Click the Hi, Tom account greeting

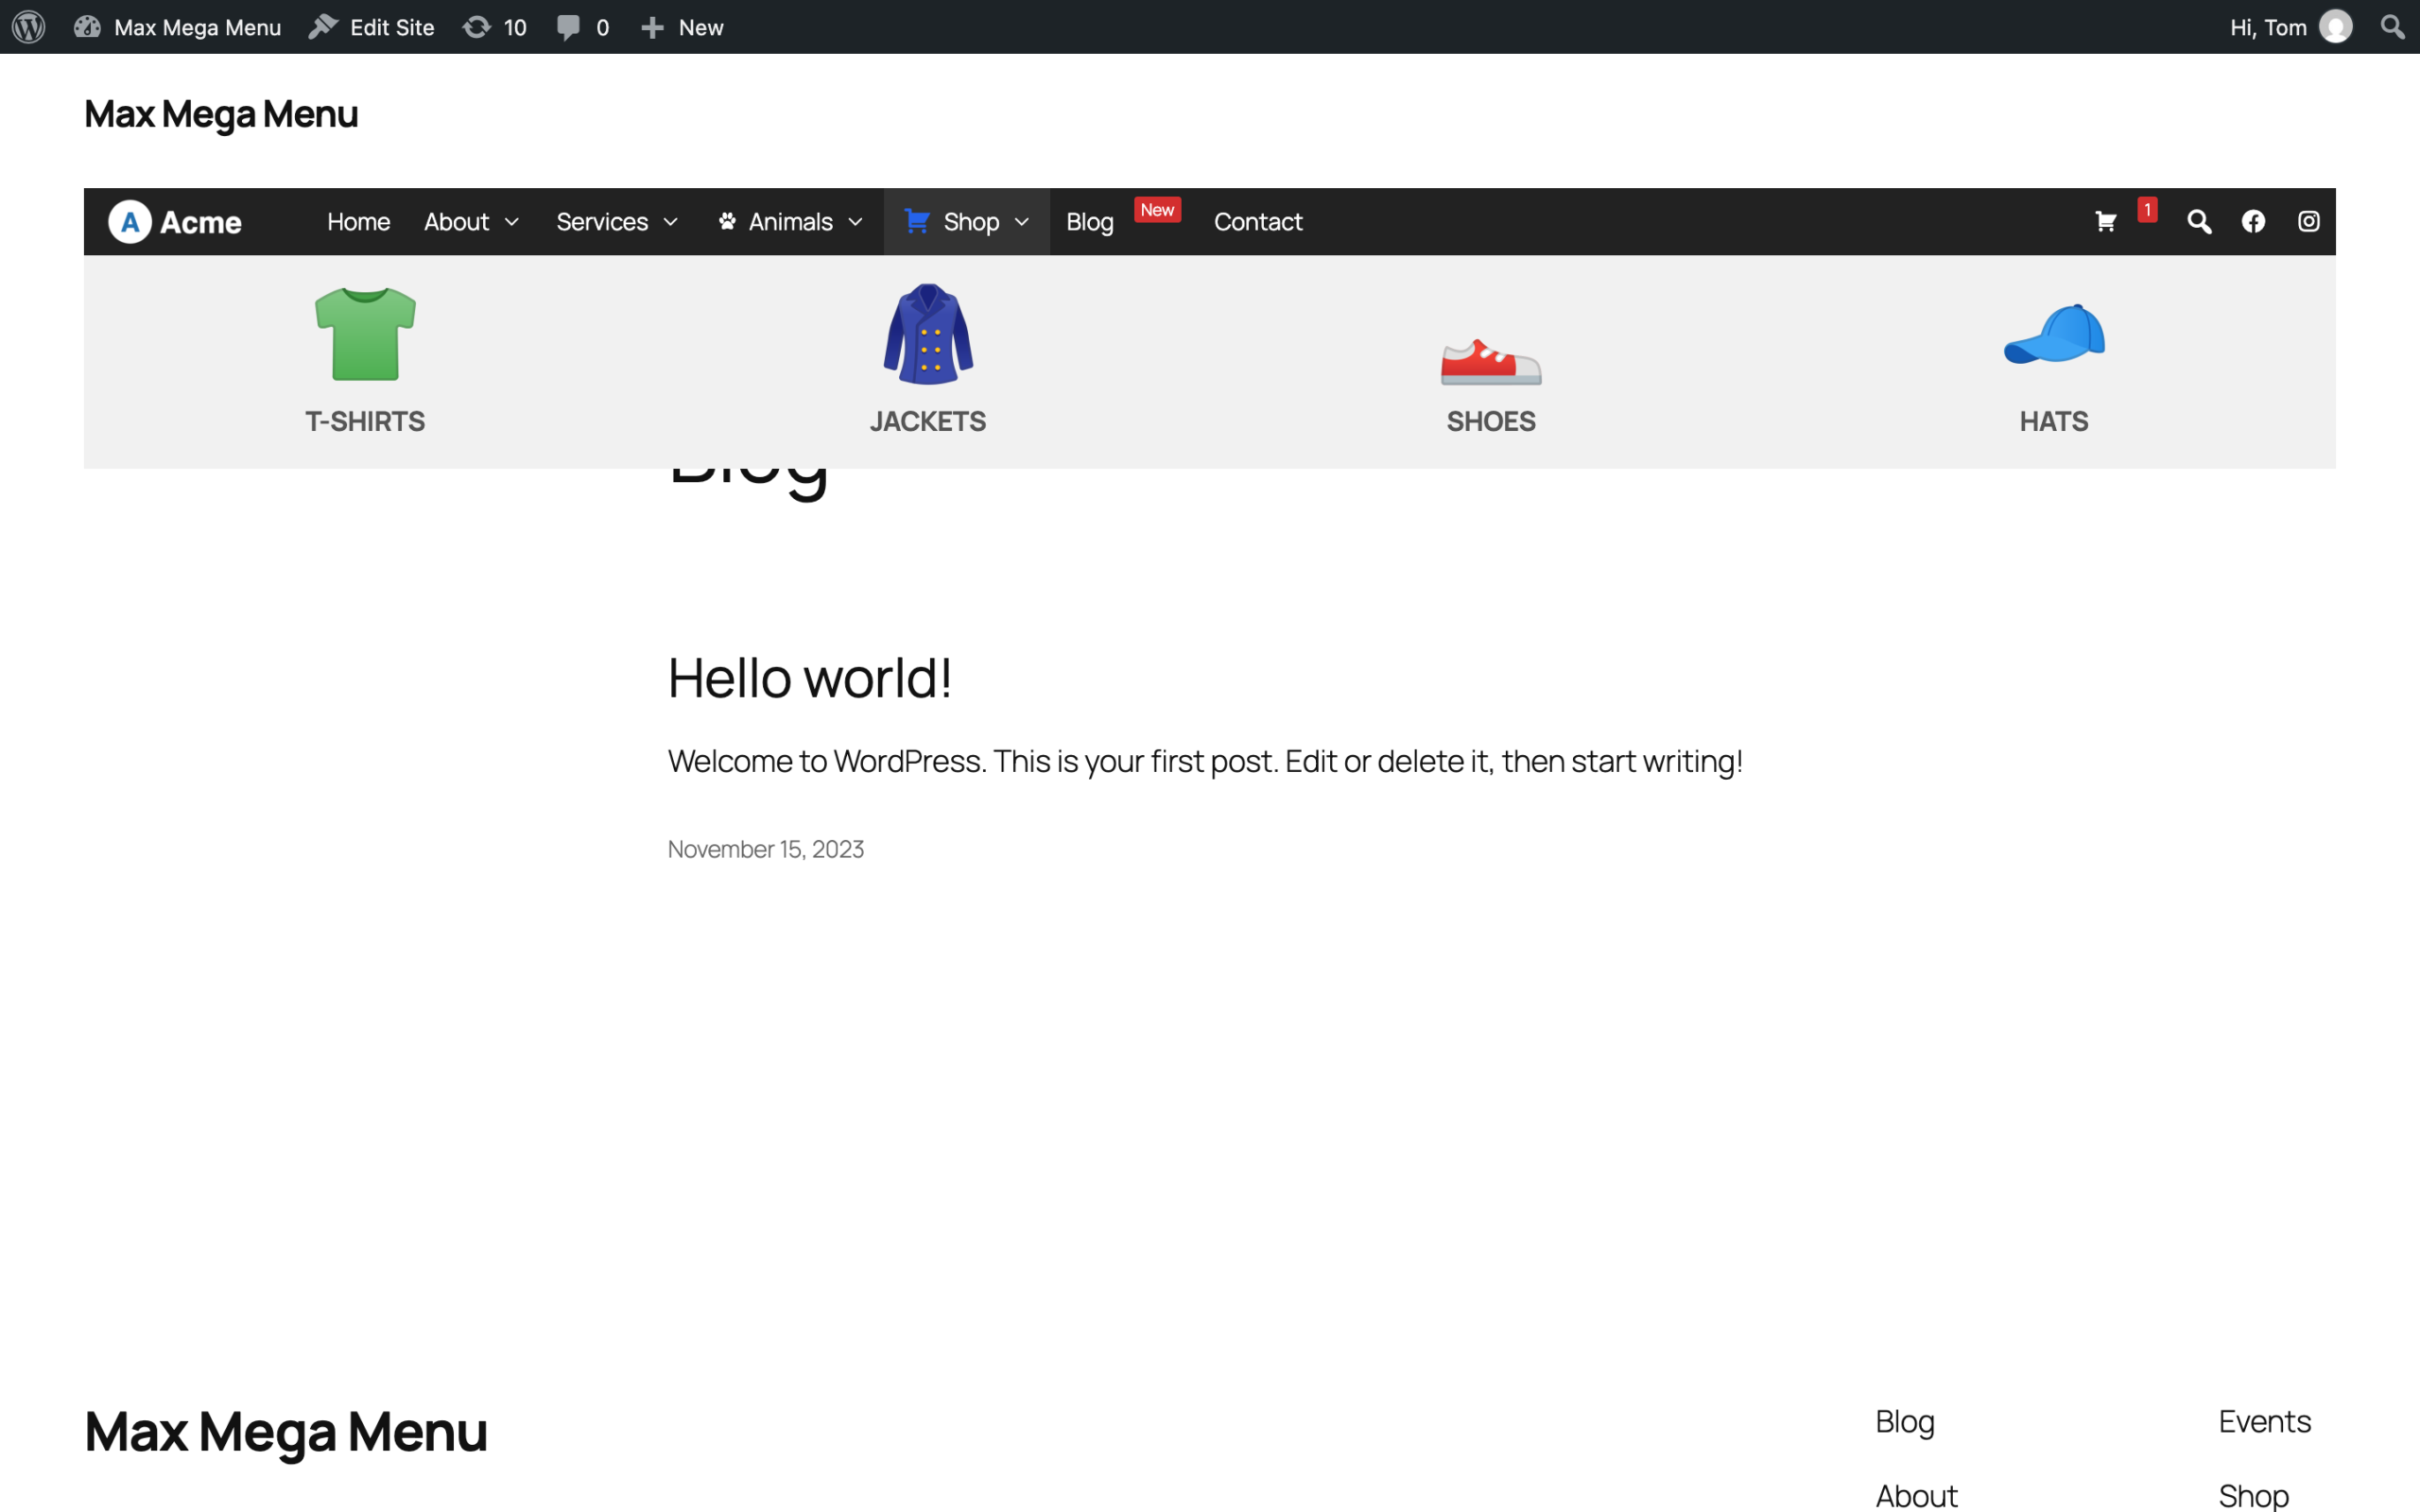[2268, 27]
